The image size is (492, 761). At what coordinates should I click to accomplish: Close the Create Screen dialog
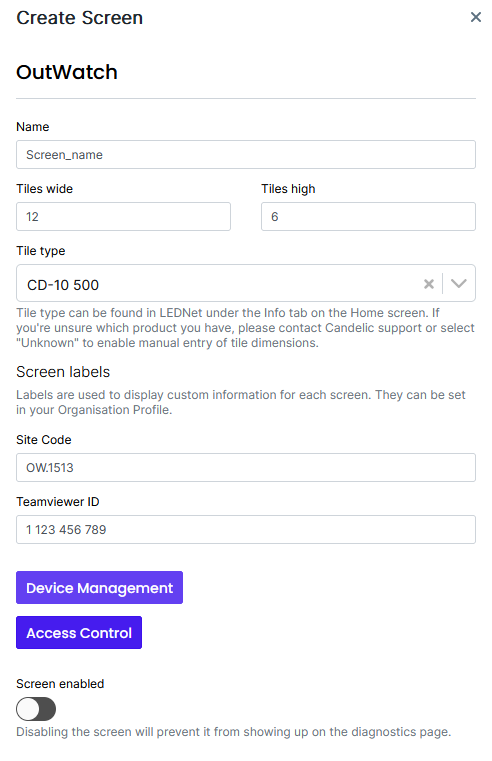tap(476, 17)
